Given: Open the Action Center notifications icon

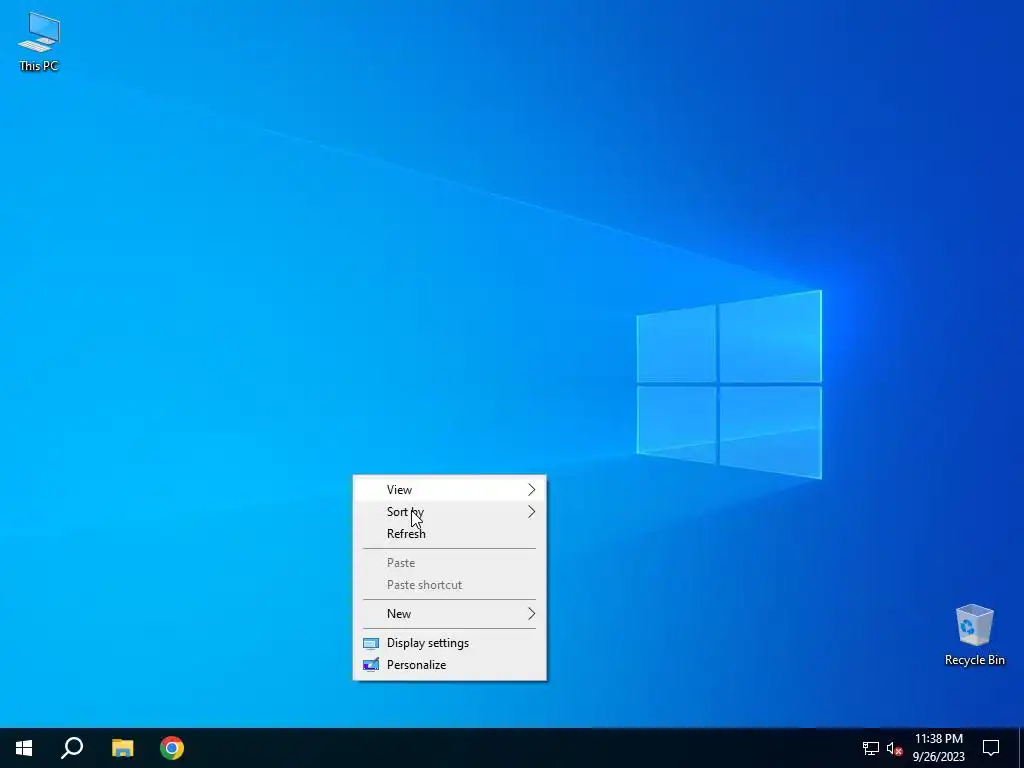Looking at the screenshot, I should (991, 748).
